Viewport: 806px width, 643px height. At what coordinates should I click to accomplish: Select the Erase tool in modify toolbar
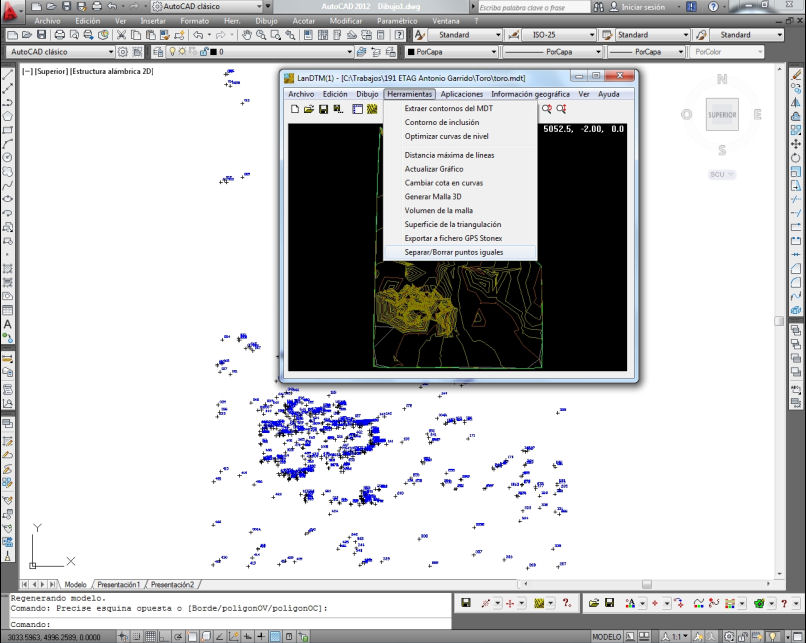(796, 75)
